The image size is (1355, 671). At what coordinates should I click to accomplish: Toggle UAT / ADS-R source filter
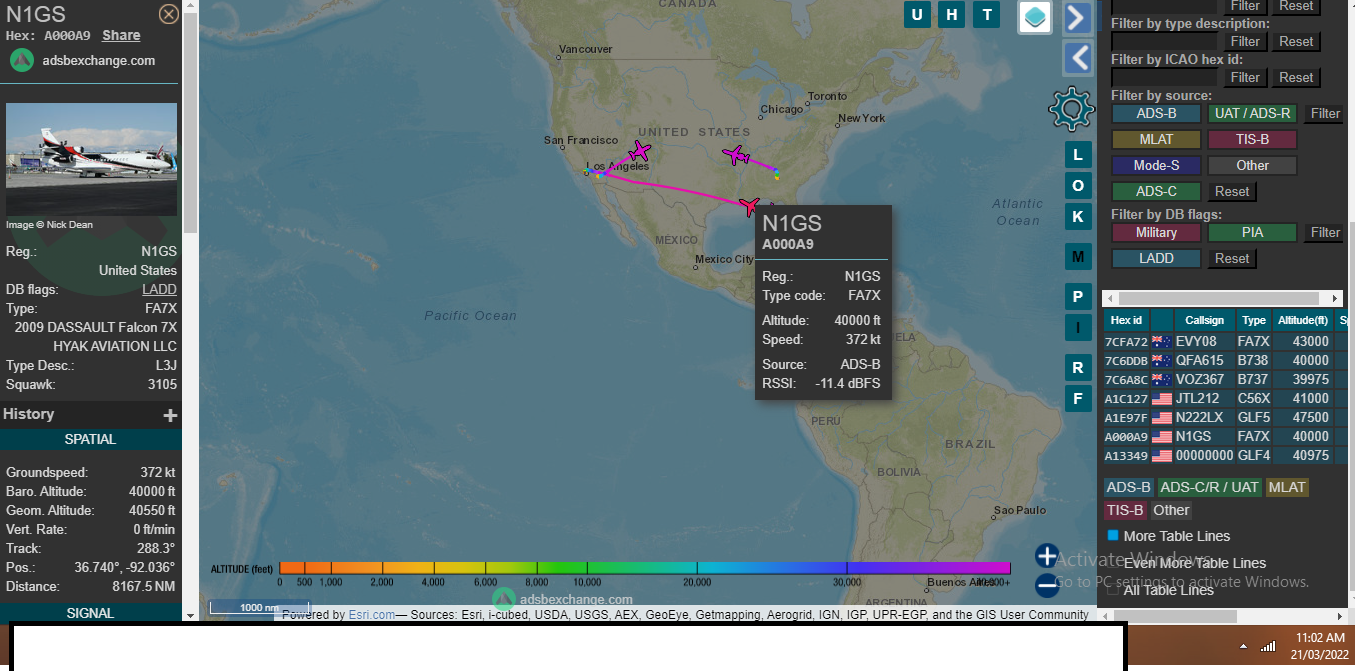click(1252, 114)
